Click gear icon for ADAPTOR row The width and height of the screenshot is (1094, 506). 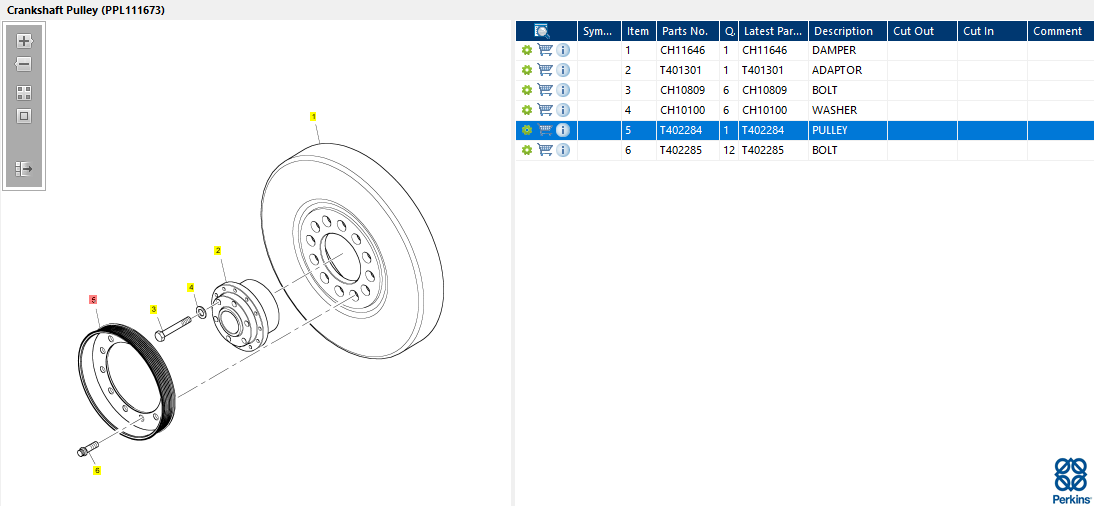(527, 70)
